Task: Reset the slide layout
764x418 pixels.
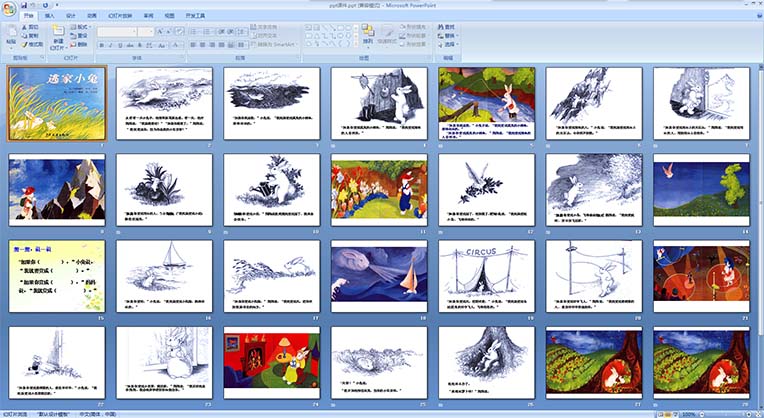Action: 79,36
